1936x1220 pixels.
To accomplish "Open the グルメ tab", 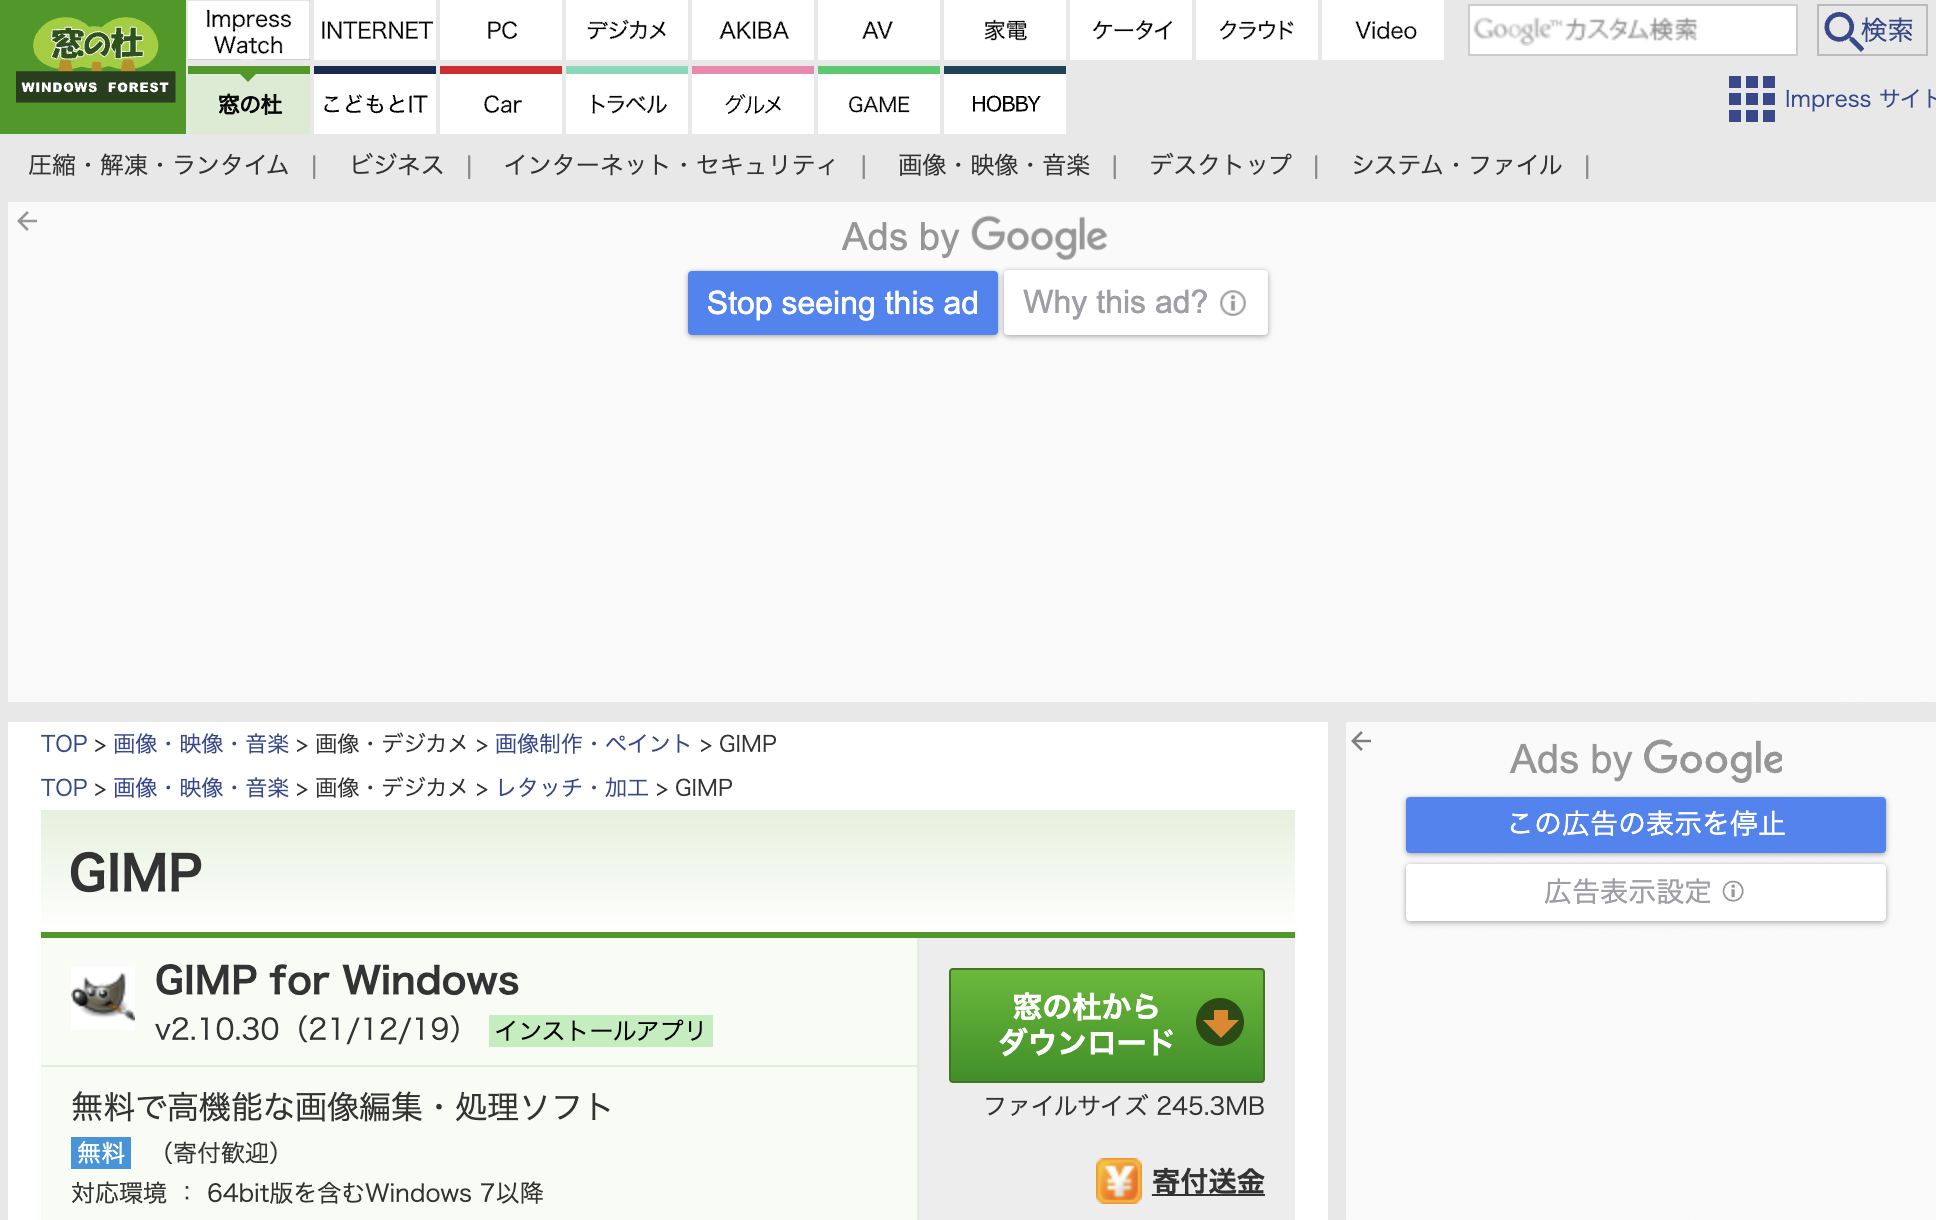I will click(x=753, y=102).
